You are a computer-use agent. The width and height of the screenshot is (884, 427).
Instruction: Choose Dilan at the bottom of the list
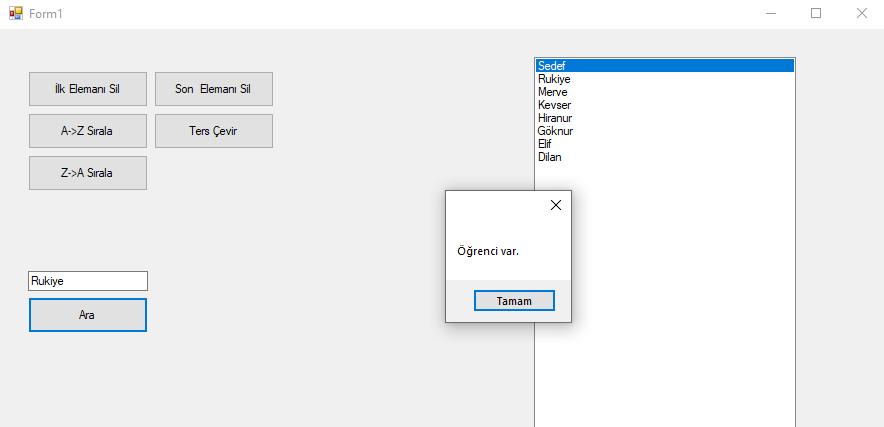[x=549, y=157]
